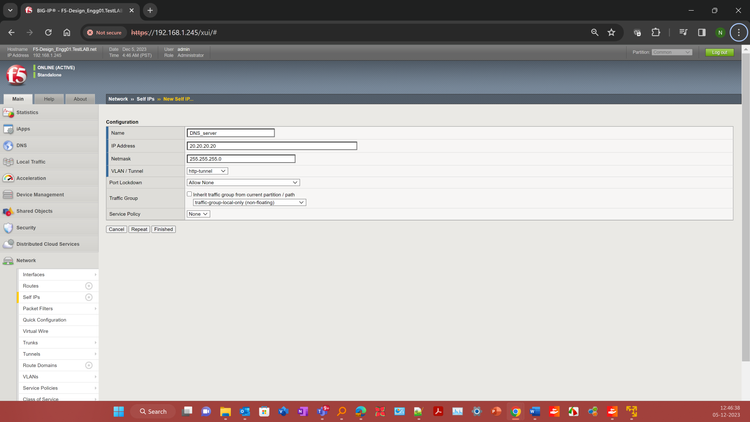This screenshot has height=422, width=750.
Task: Open Port Lockdown dropdown
Action: coord(243,182)
